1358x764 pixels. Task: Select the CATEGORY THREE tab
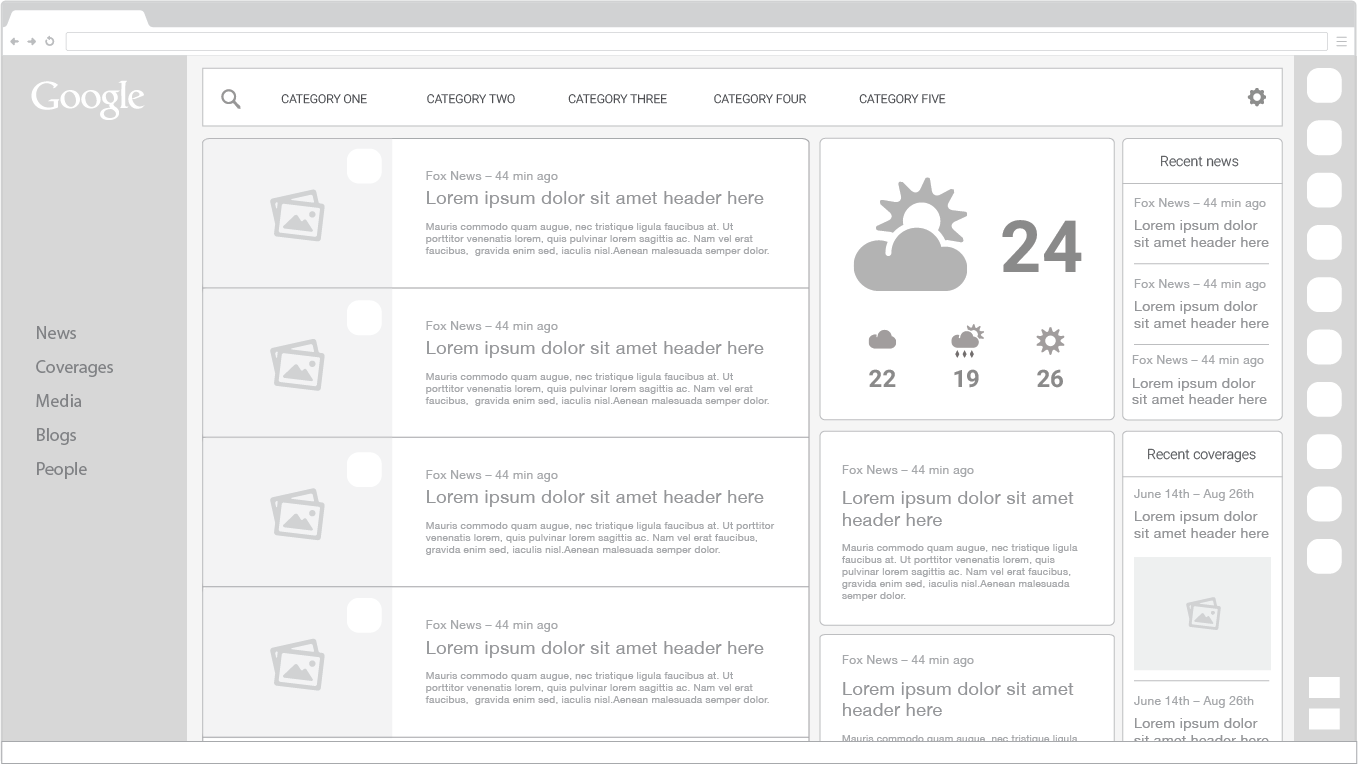coord(617,99)
